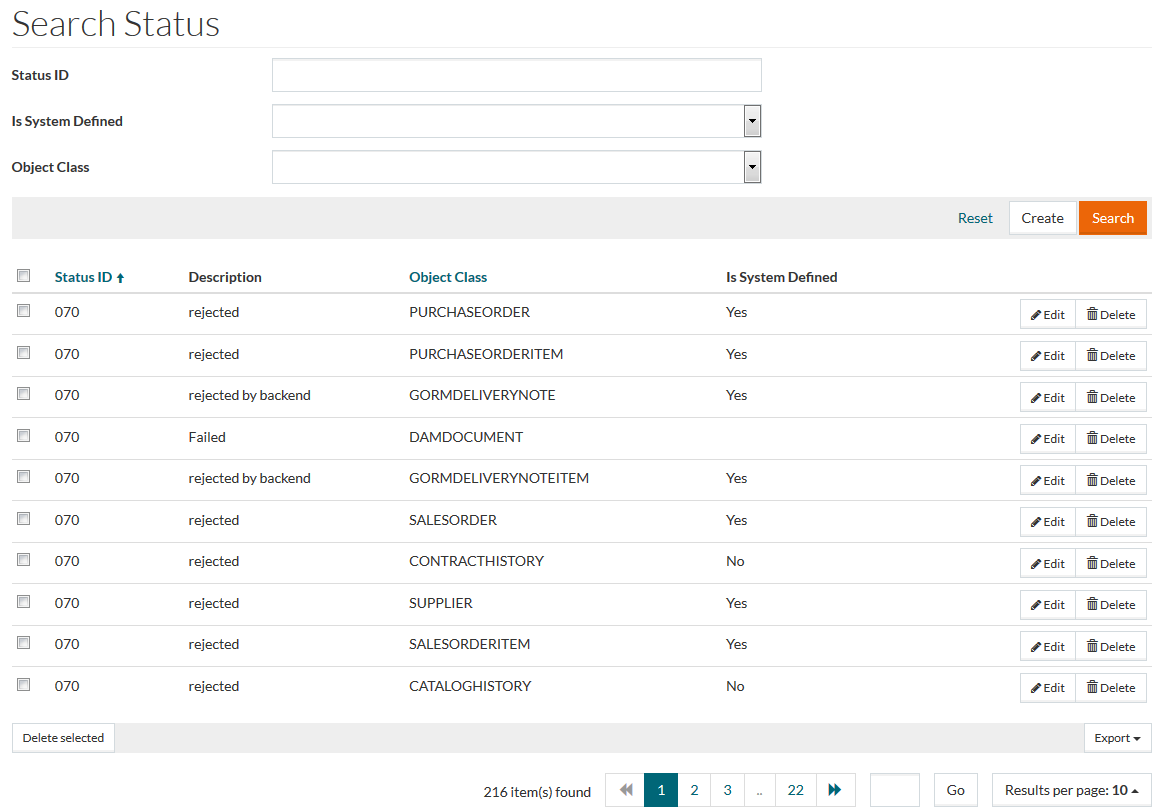Click into the Status ID text field

tap(516, 75)
